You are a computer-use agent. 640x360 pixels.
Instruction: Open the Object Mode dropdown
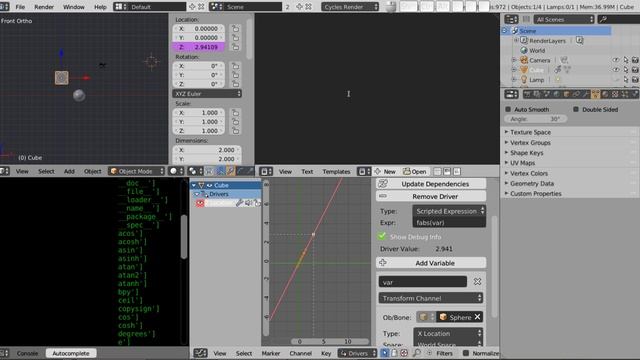point(136,171)
